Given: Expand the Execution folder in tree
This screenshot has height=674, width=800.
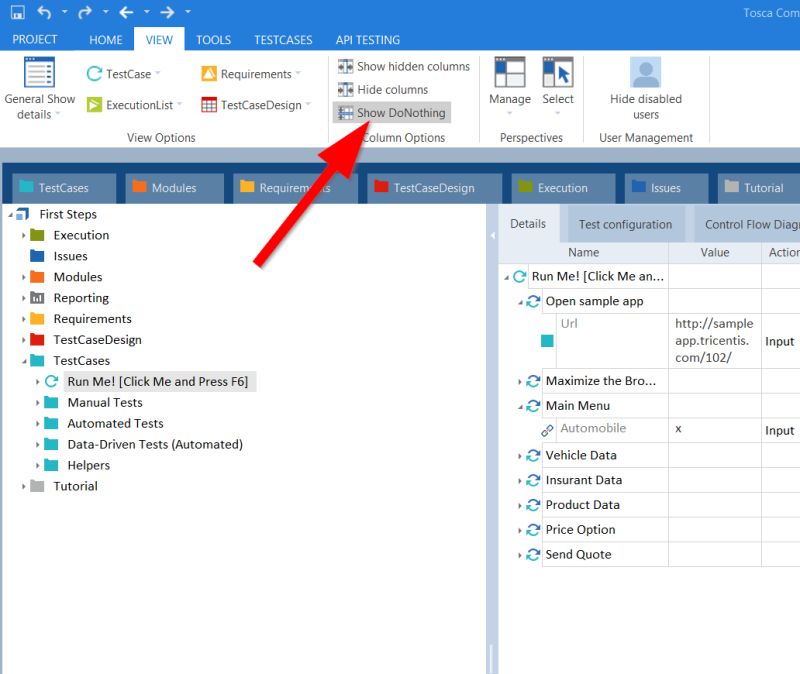Looking at the screenshot, I should pyautogui.click(x=23, y=236).
